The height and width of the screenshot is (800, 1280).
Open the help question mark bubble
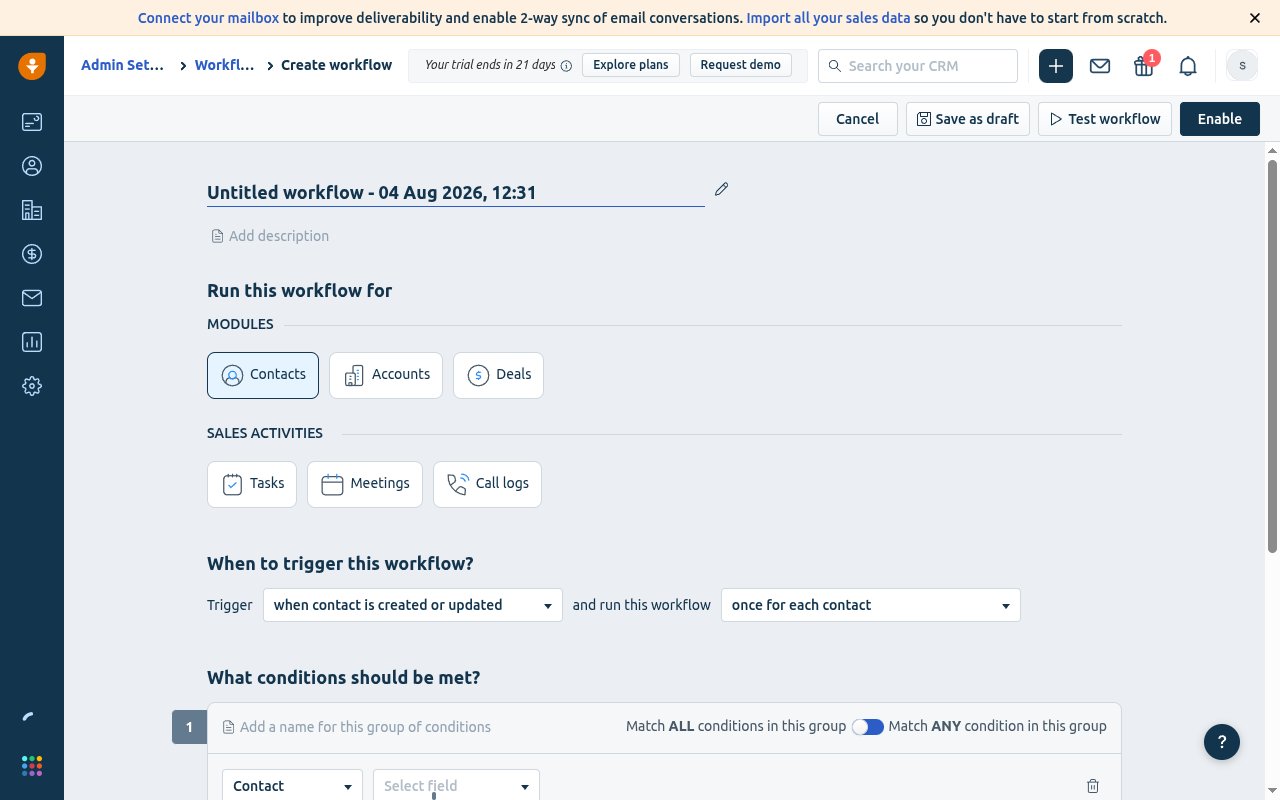(x=1222, y=742)
